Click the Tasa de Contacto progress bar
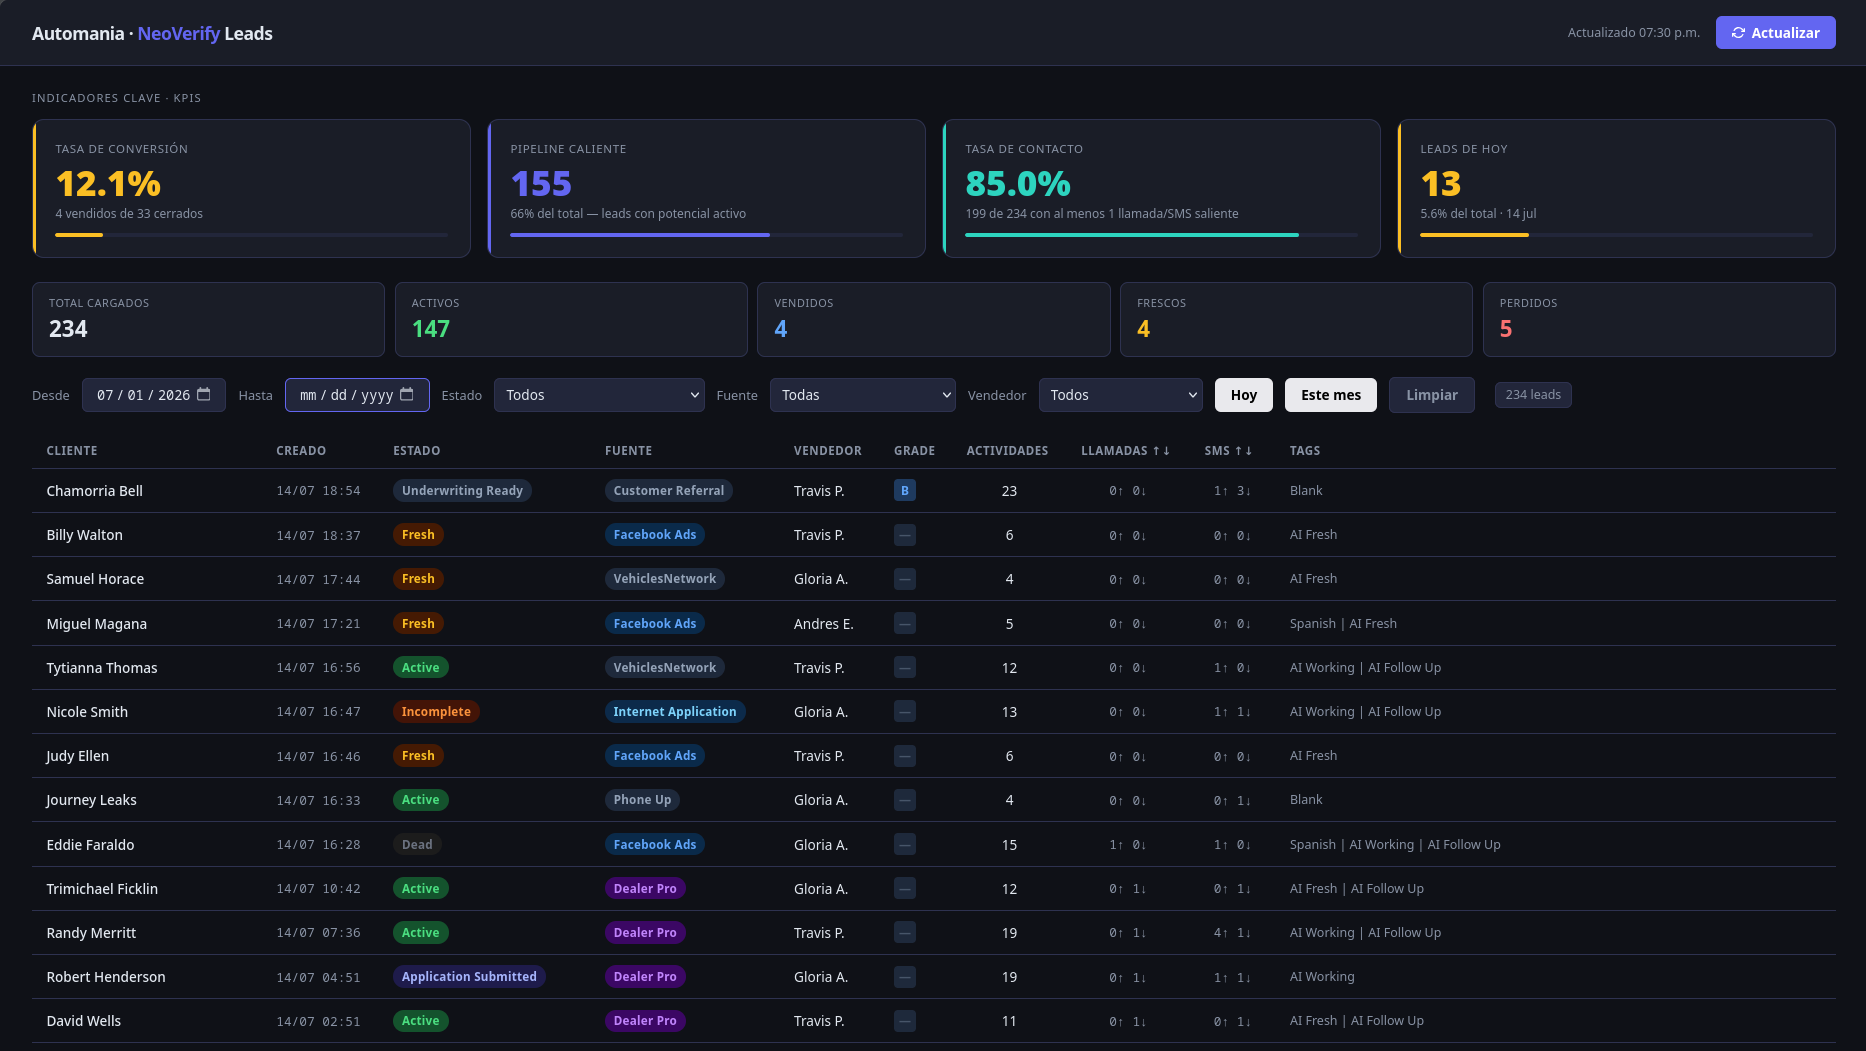The width and height of the screenshot is (1866, 1051). [x=1161, y=235]
